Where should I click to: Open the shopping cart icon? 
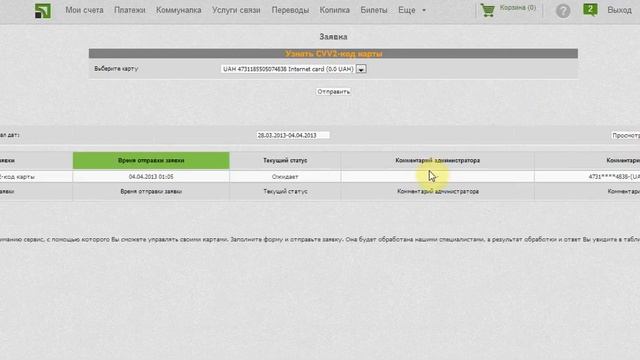pos(487,10)
